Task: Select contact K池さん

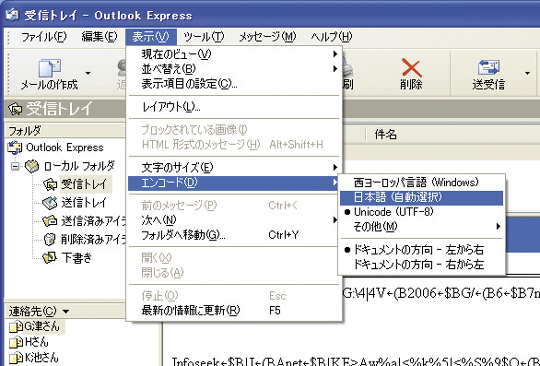Action: 41,357
